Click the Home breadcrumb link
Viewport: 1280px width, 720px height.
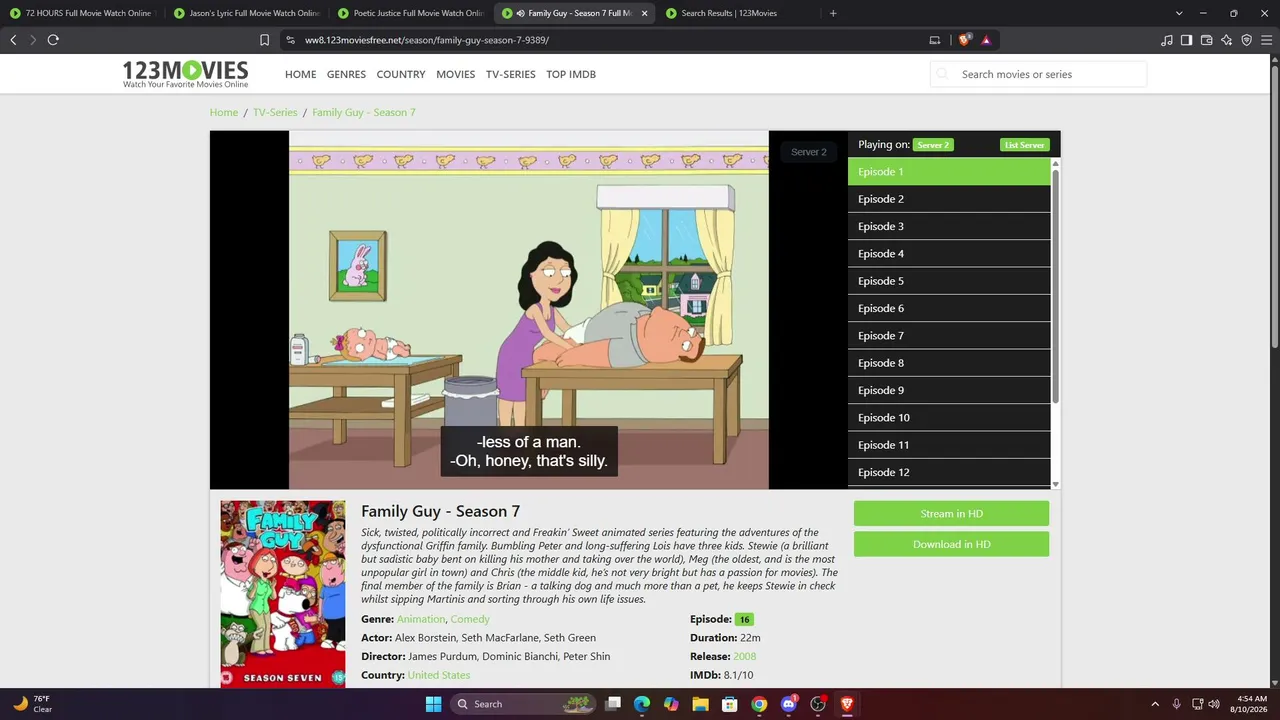tap(224, 112)
